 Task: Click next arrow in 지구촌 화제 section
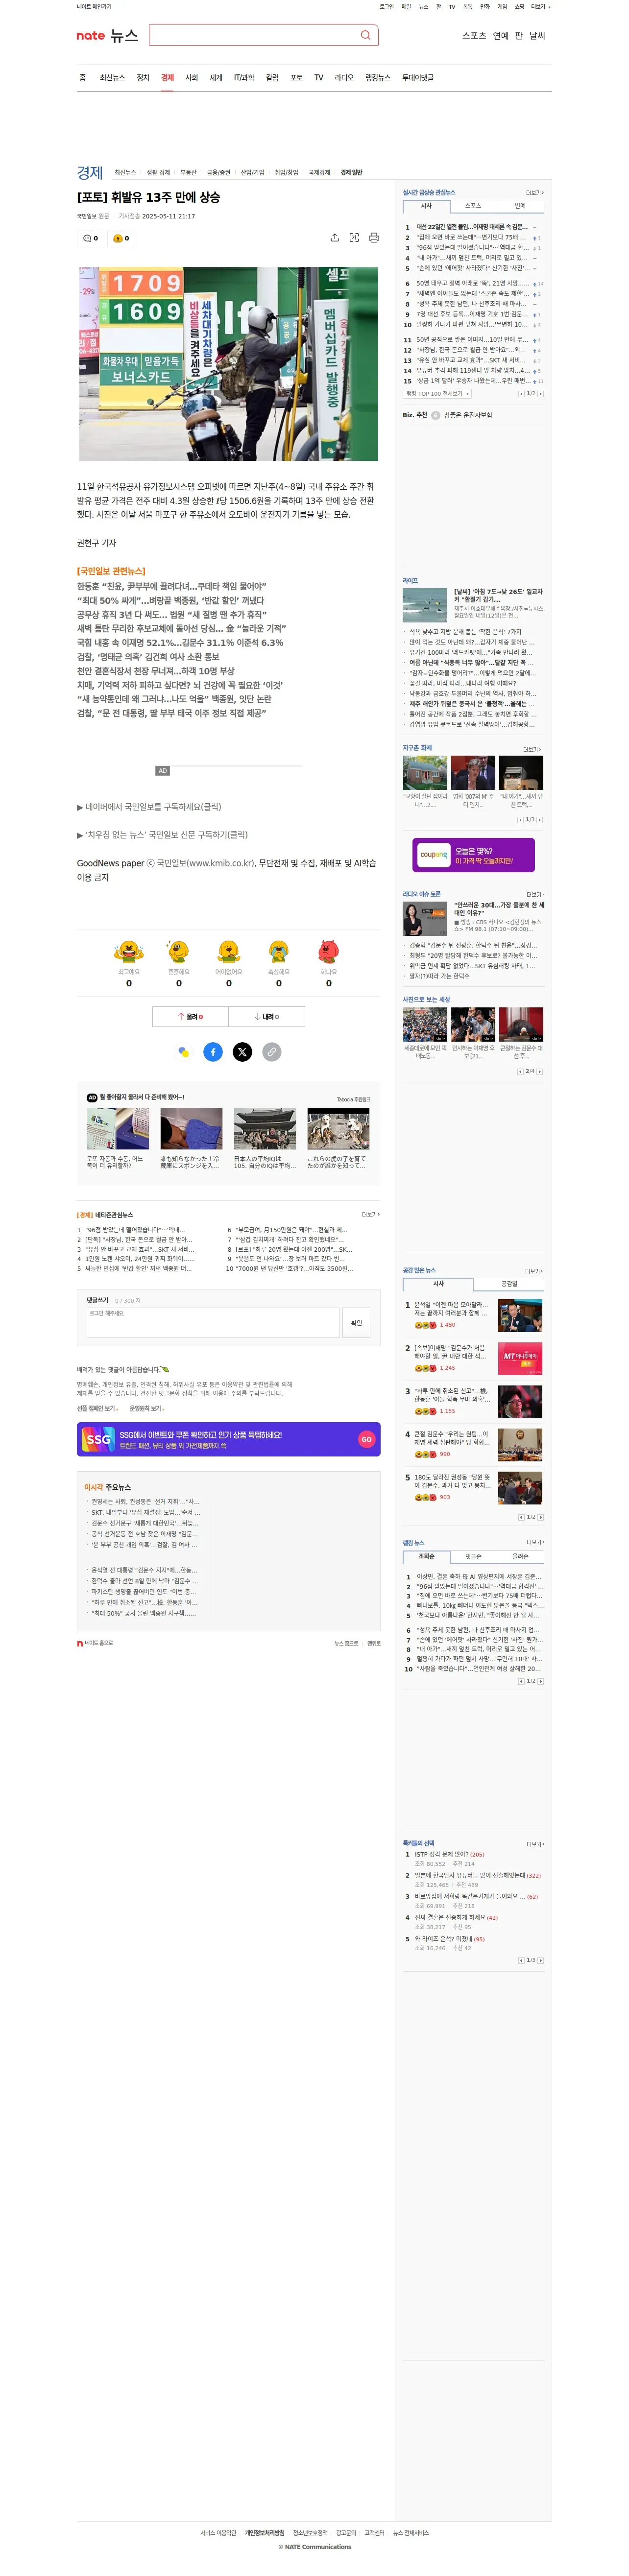tap(541, 820)
